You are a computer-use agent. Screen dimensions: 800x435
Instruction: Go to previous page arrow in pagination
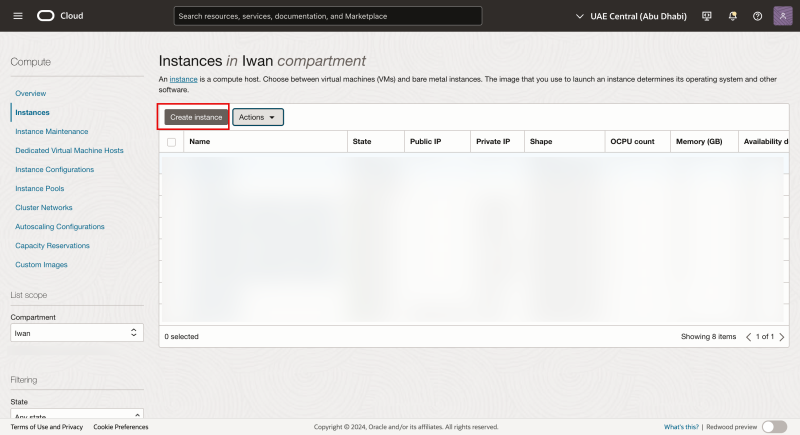pyautogui.click(x=749, y=337)
